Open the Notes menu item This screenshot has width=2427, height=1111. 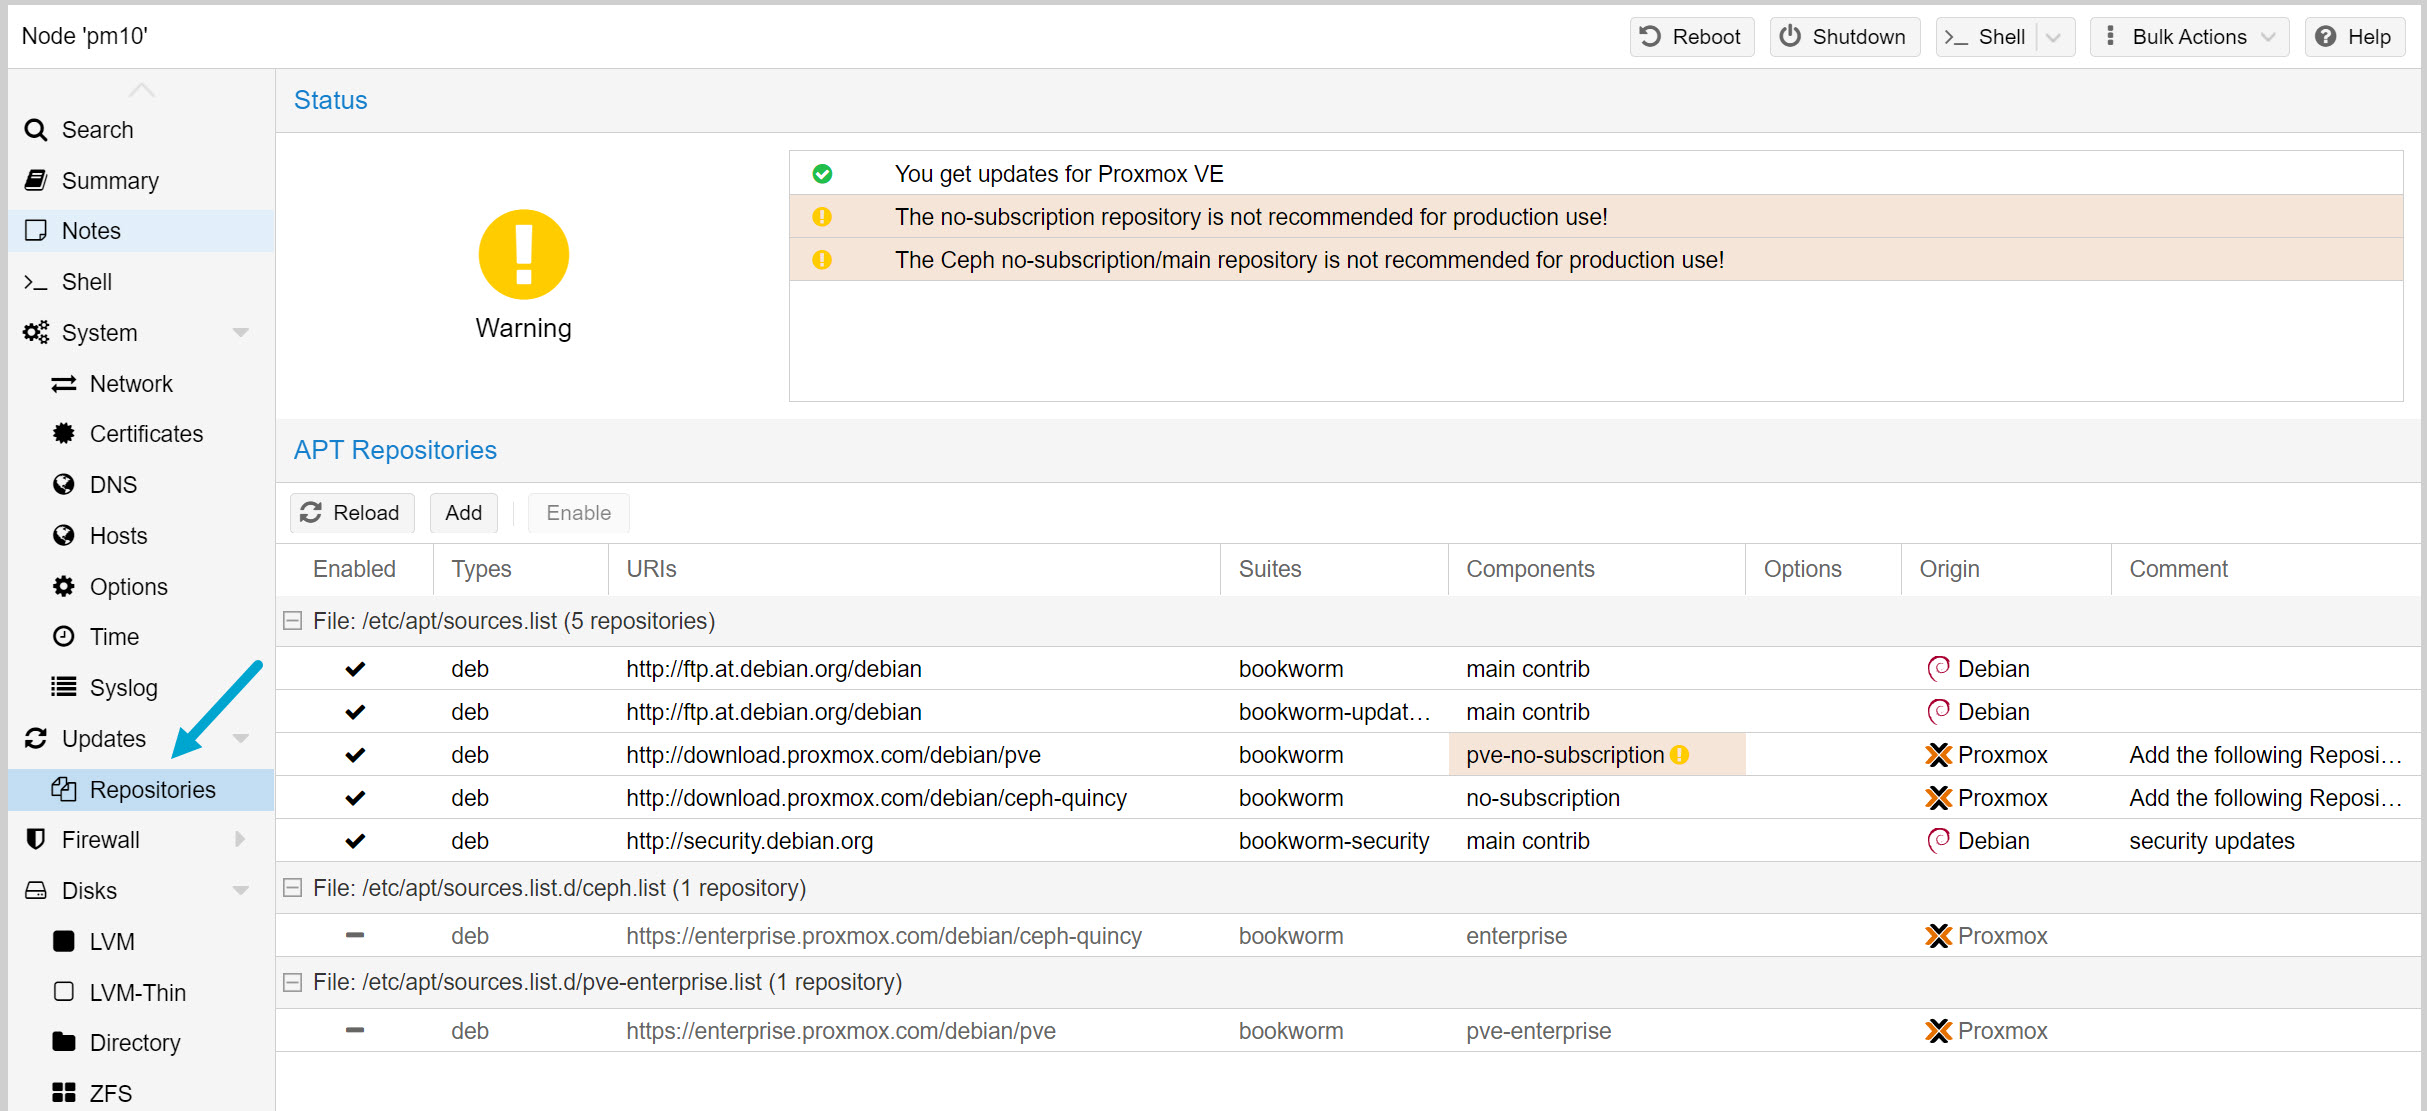click(91, 231)
